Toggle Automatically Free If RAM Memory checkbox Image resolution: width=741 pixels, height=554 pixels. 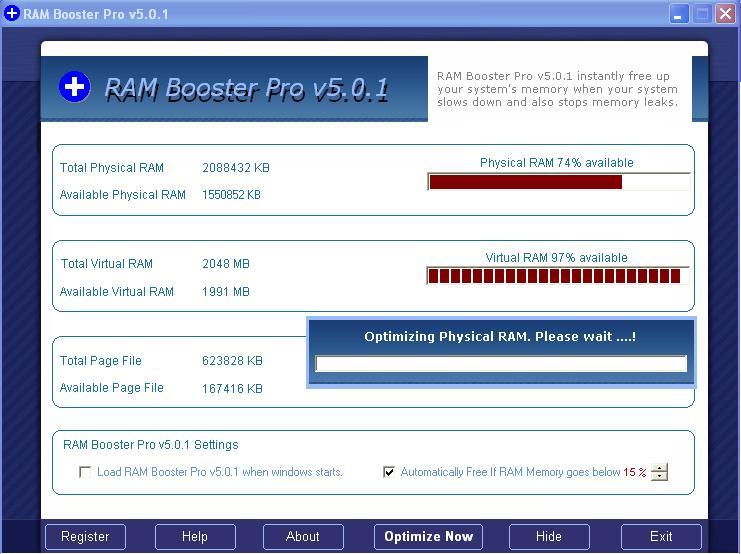(388, 472)
